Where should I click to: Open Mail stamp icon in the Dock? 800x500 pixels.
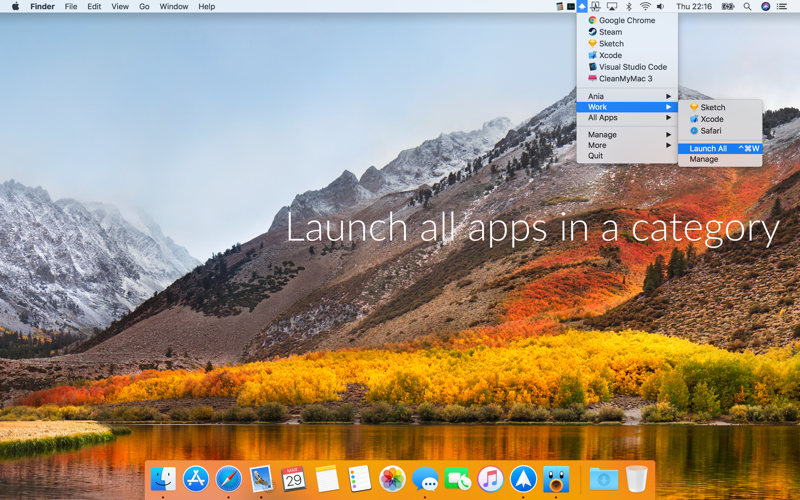click(x=261, y=479)
